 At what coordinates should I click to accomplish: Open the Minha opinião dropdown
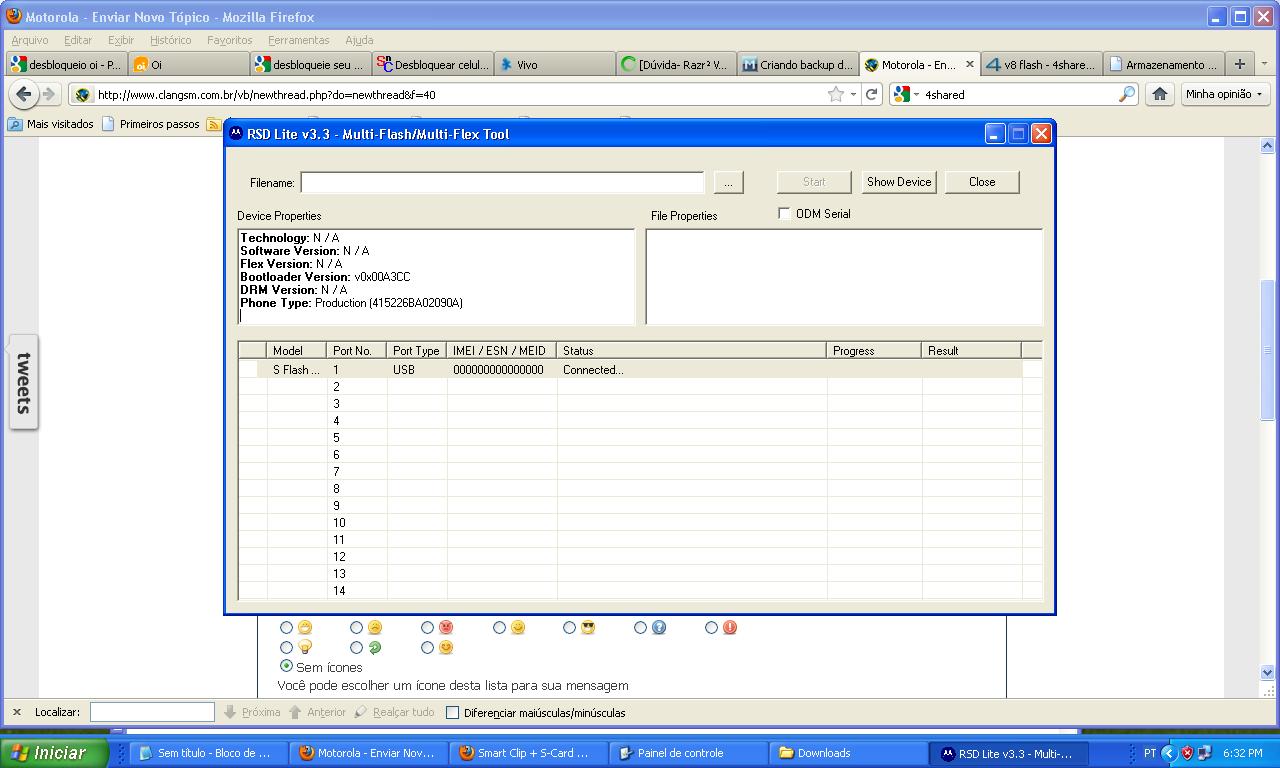pyautogui.click(x=1225, y=94)
